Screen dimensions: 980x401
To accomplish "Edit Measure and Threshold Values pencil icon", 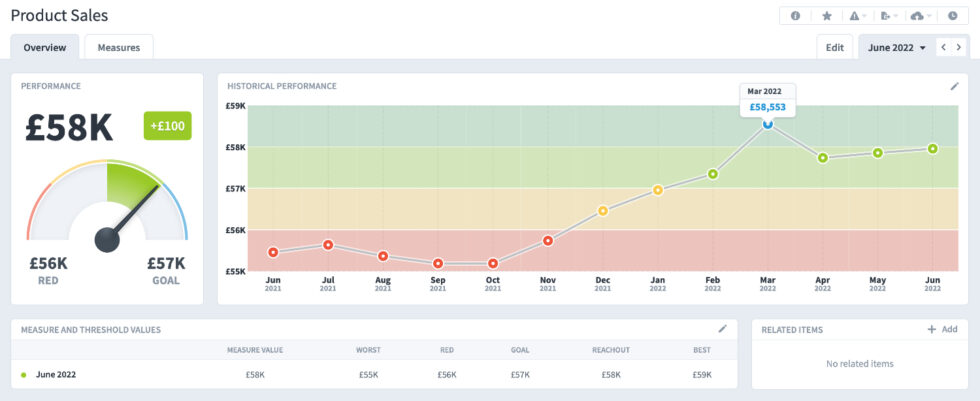I will pos(723,328).
